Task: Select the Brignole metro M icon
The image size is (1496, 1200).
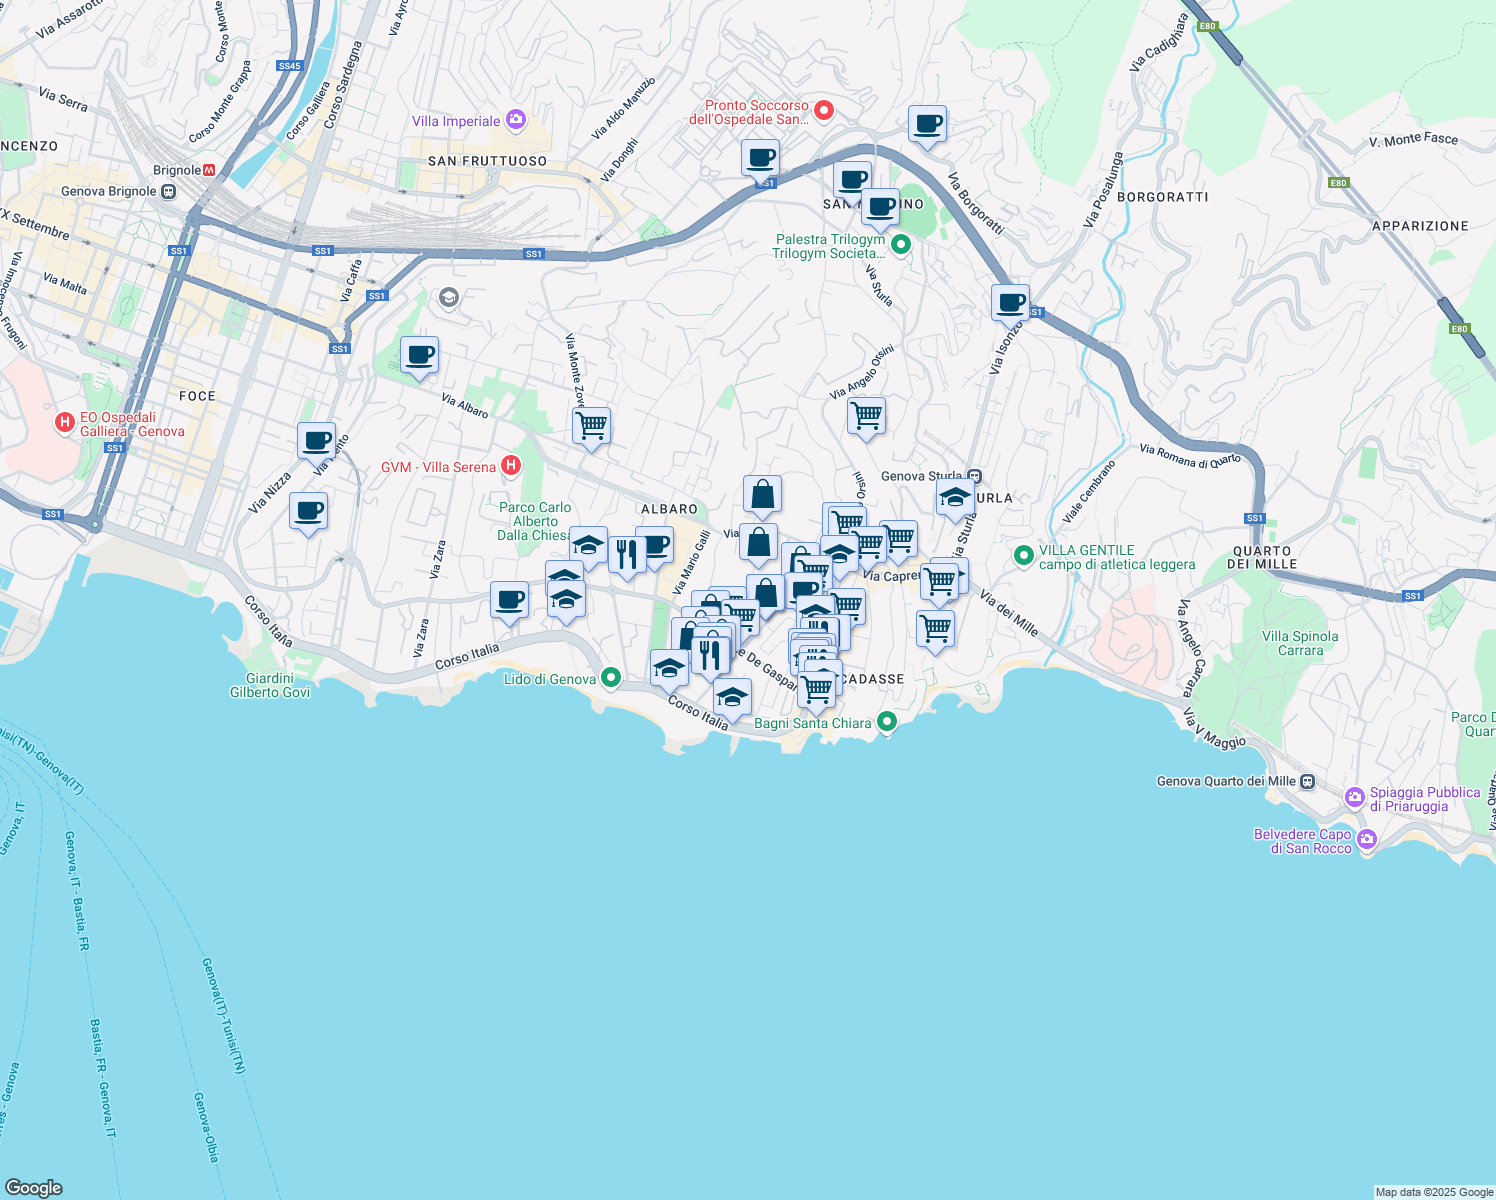Action: pyautogui.click(x=210, y=170)
